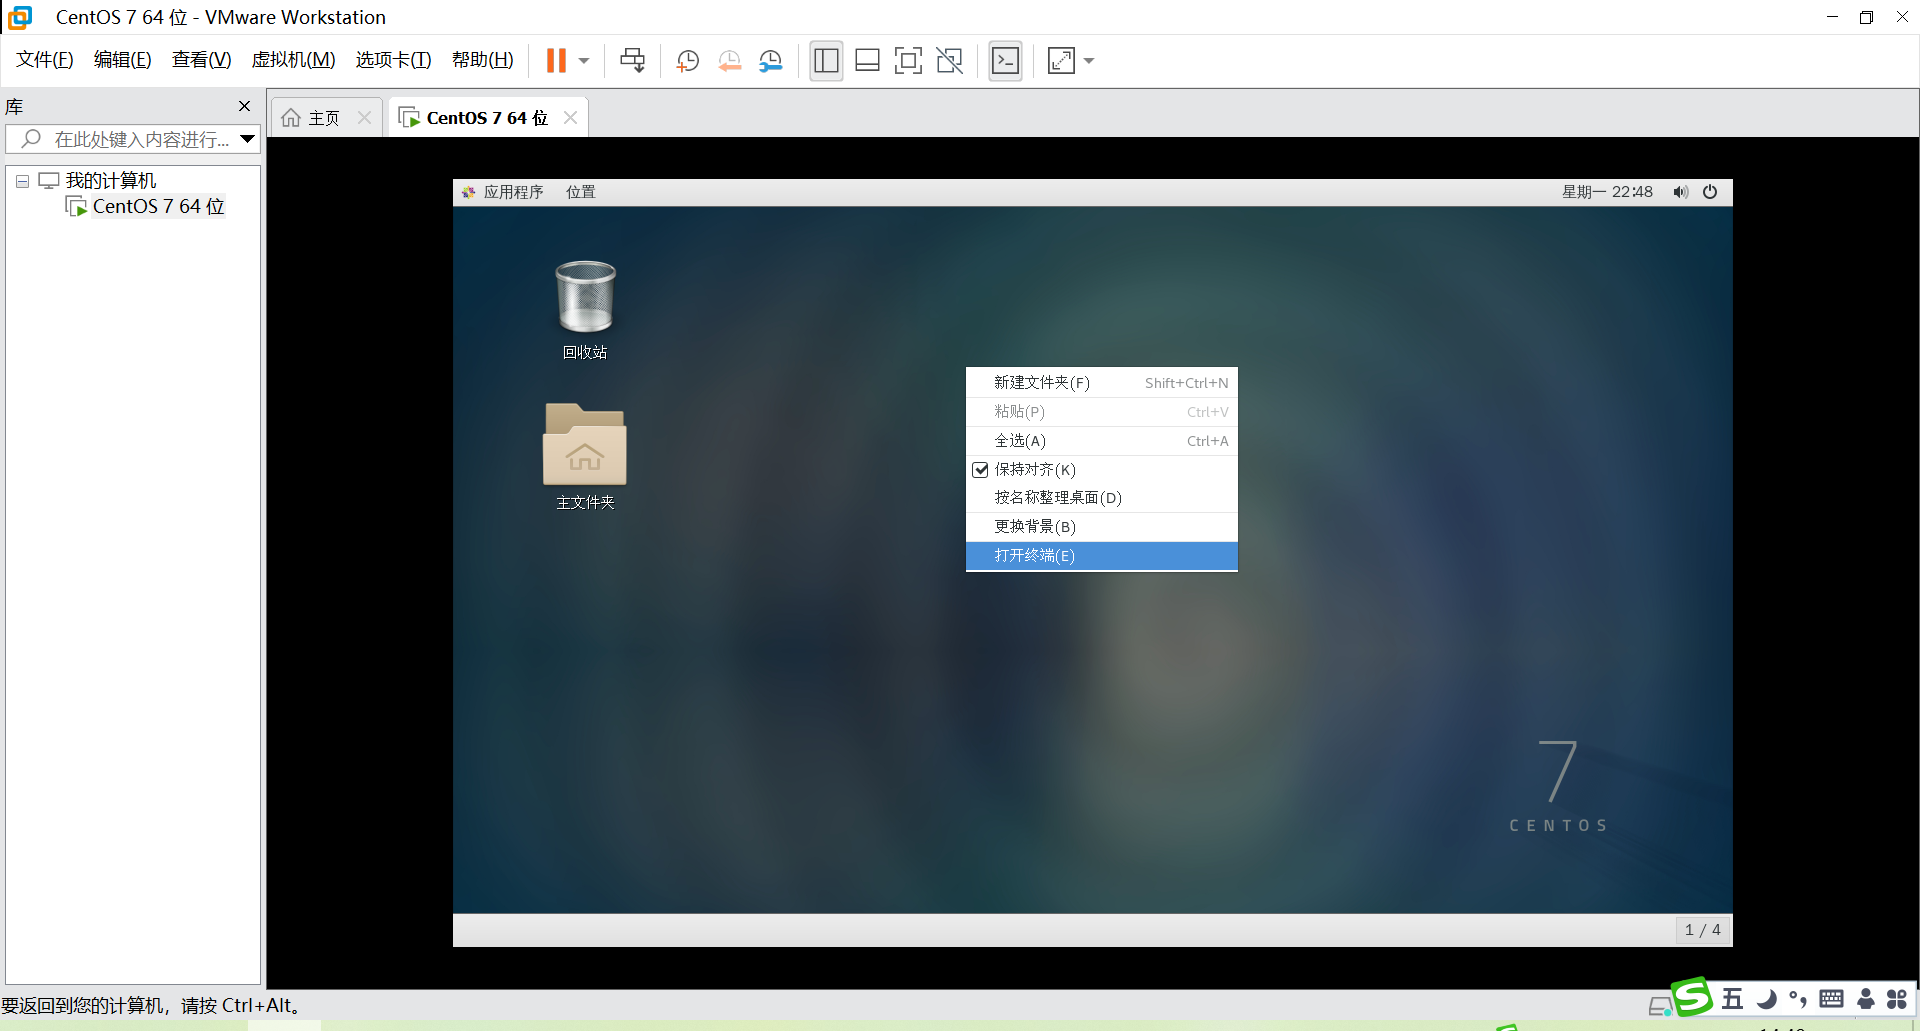
Task: Click the stretch guest display icon
Action: 1061,61
